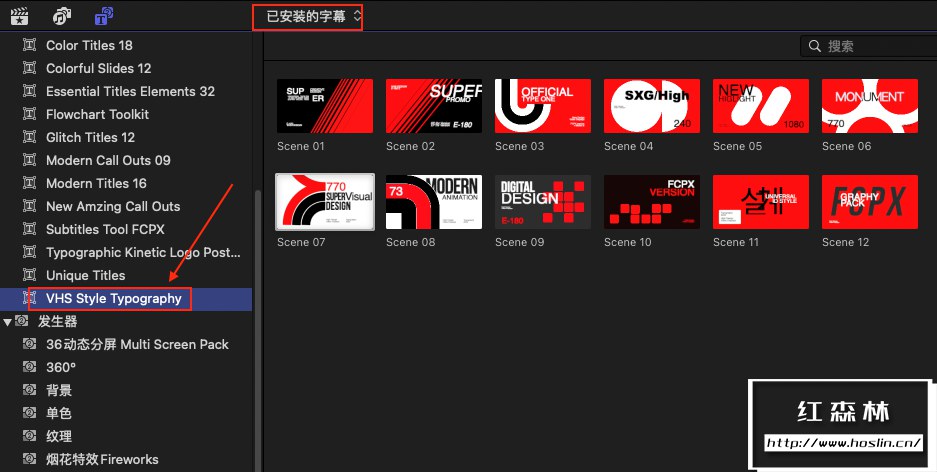Open the 已安装的字幕 dropdown
Screen dimensions: 937x472
pos(314,17)
